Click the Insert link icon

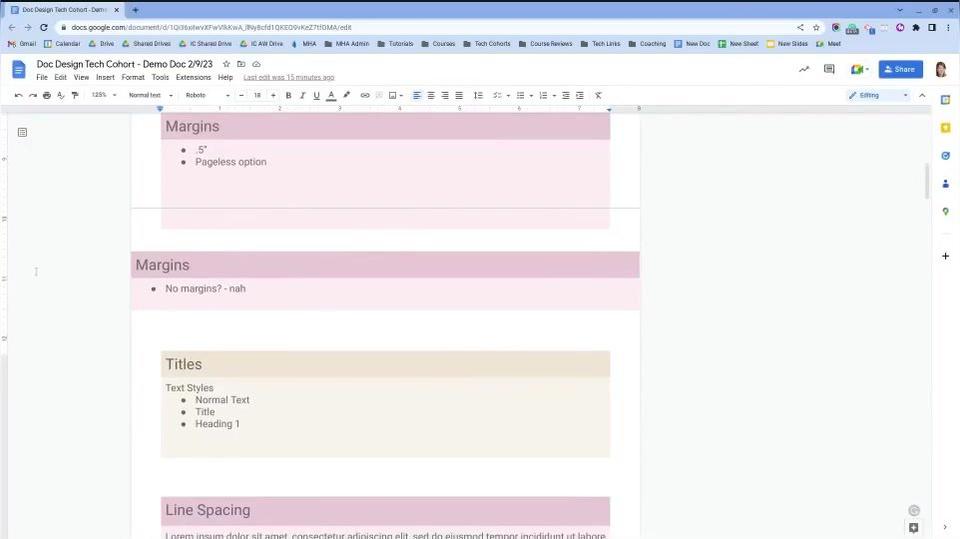click(x=365, y=95)
